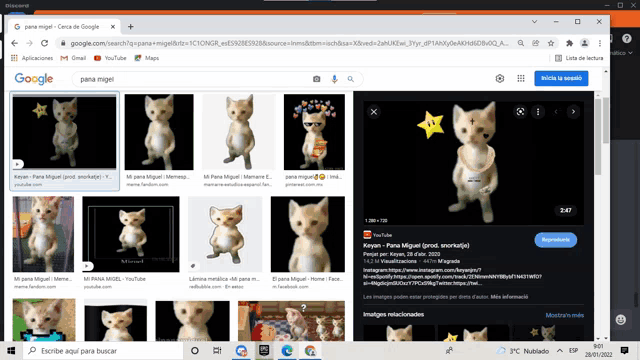Open the Chrome three-dot menu

coord(600,43)
